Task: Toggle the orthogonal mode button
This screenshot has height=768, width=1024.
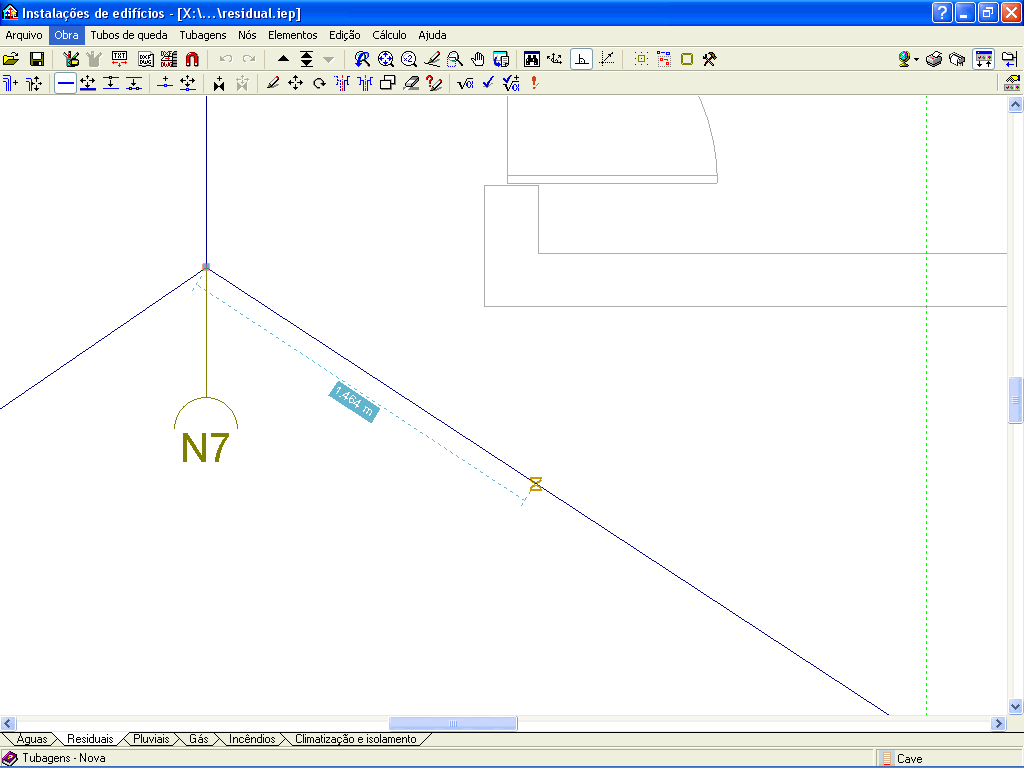Action: pyautogui.click(x=582, y=59)
